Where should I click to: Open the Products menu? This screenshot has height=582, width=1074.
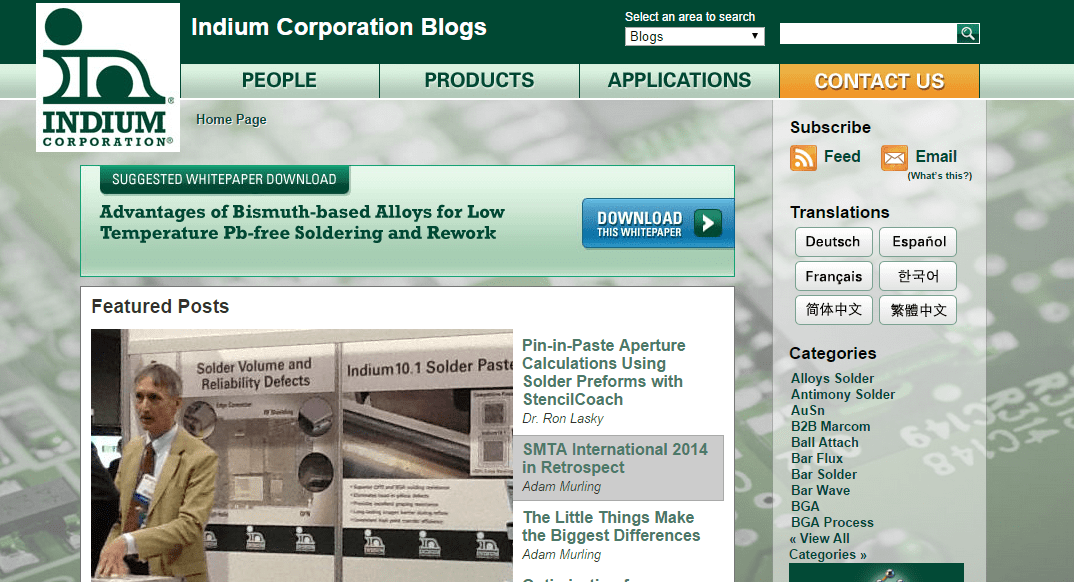coord(479,81)
